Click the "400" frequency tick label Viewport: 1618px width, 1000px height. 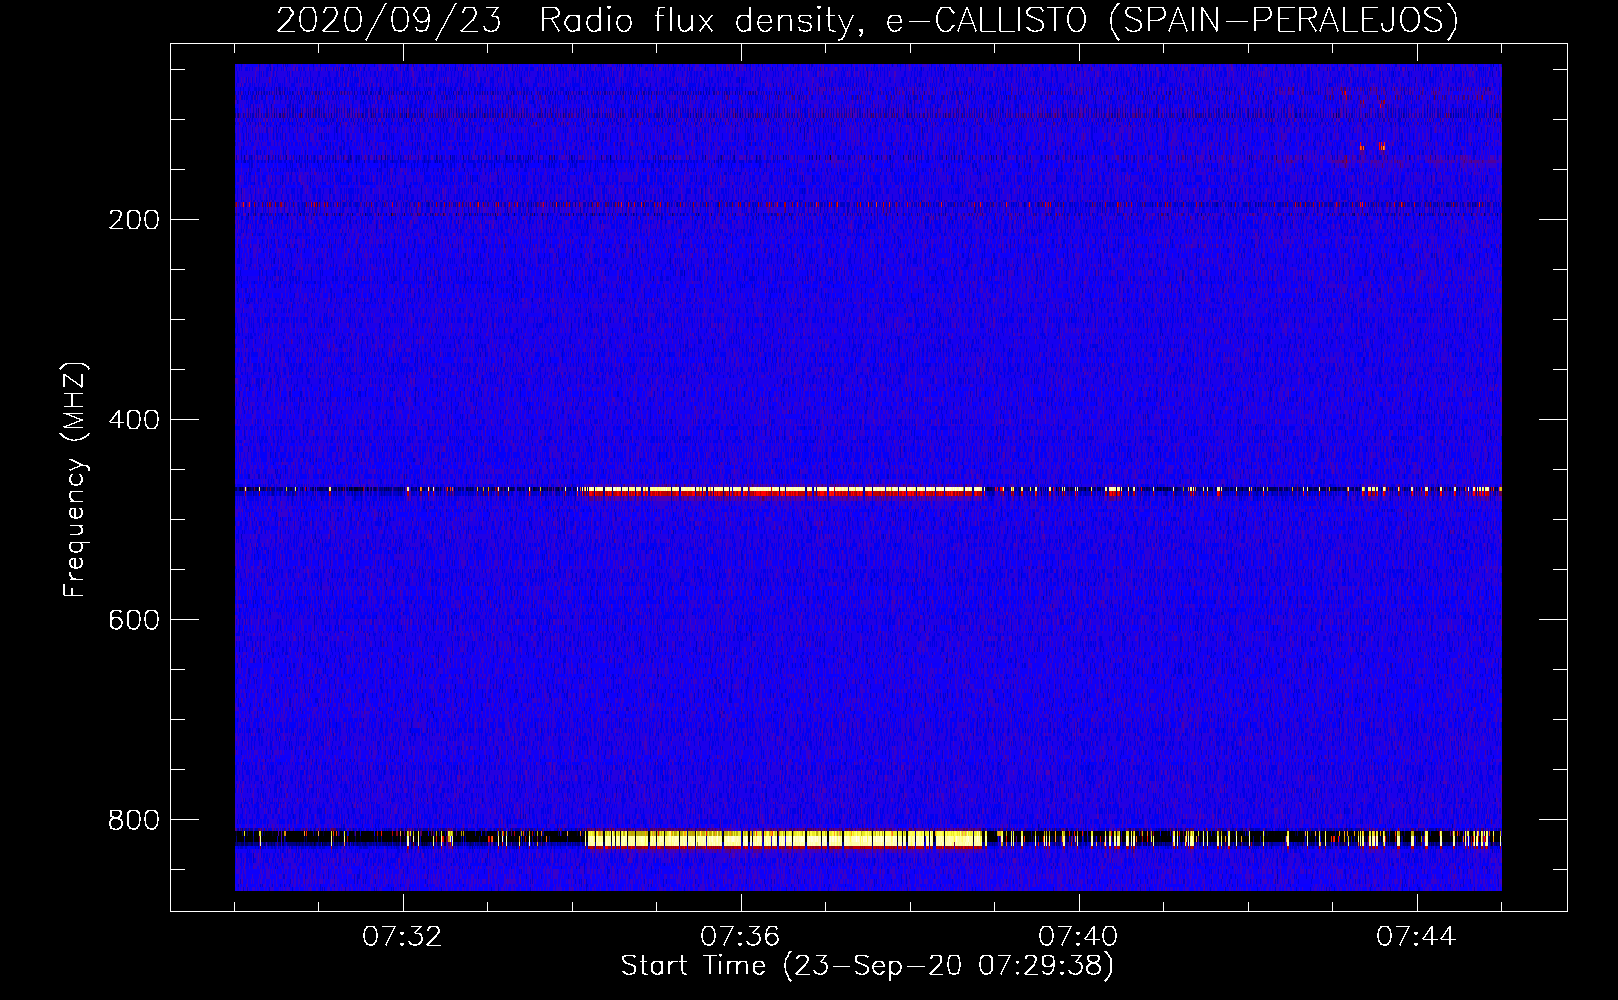tap(134, 420)
